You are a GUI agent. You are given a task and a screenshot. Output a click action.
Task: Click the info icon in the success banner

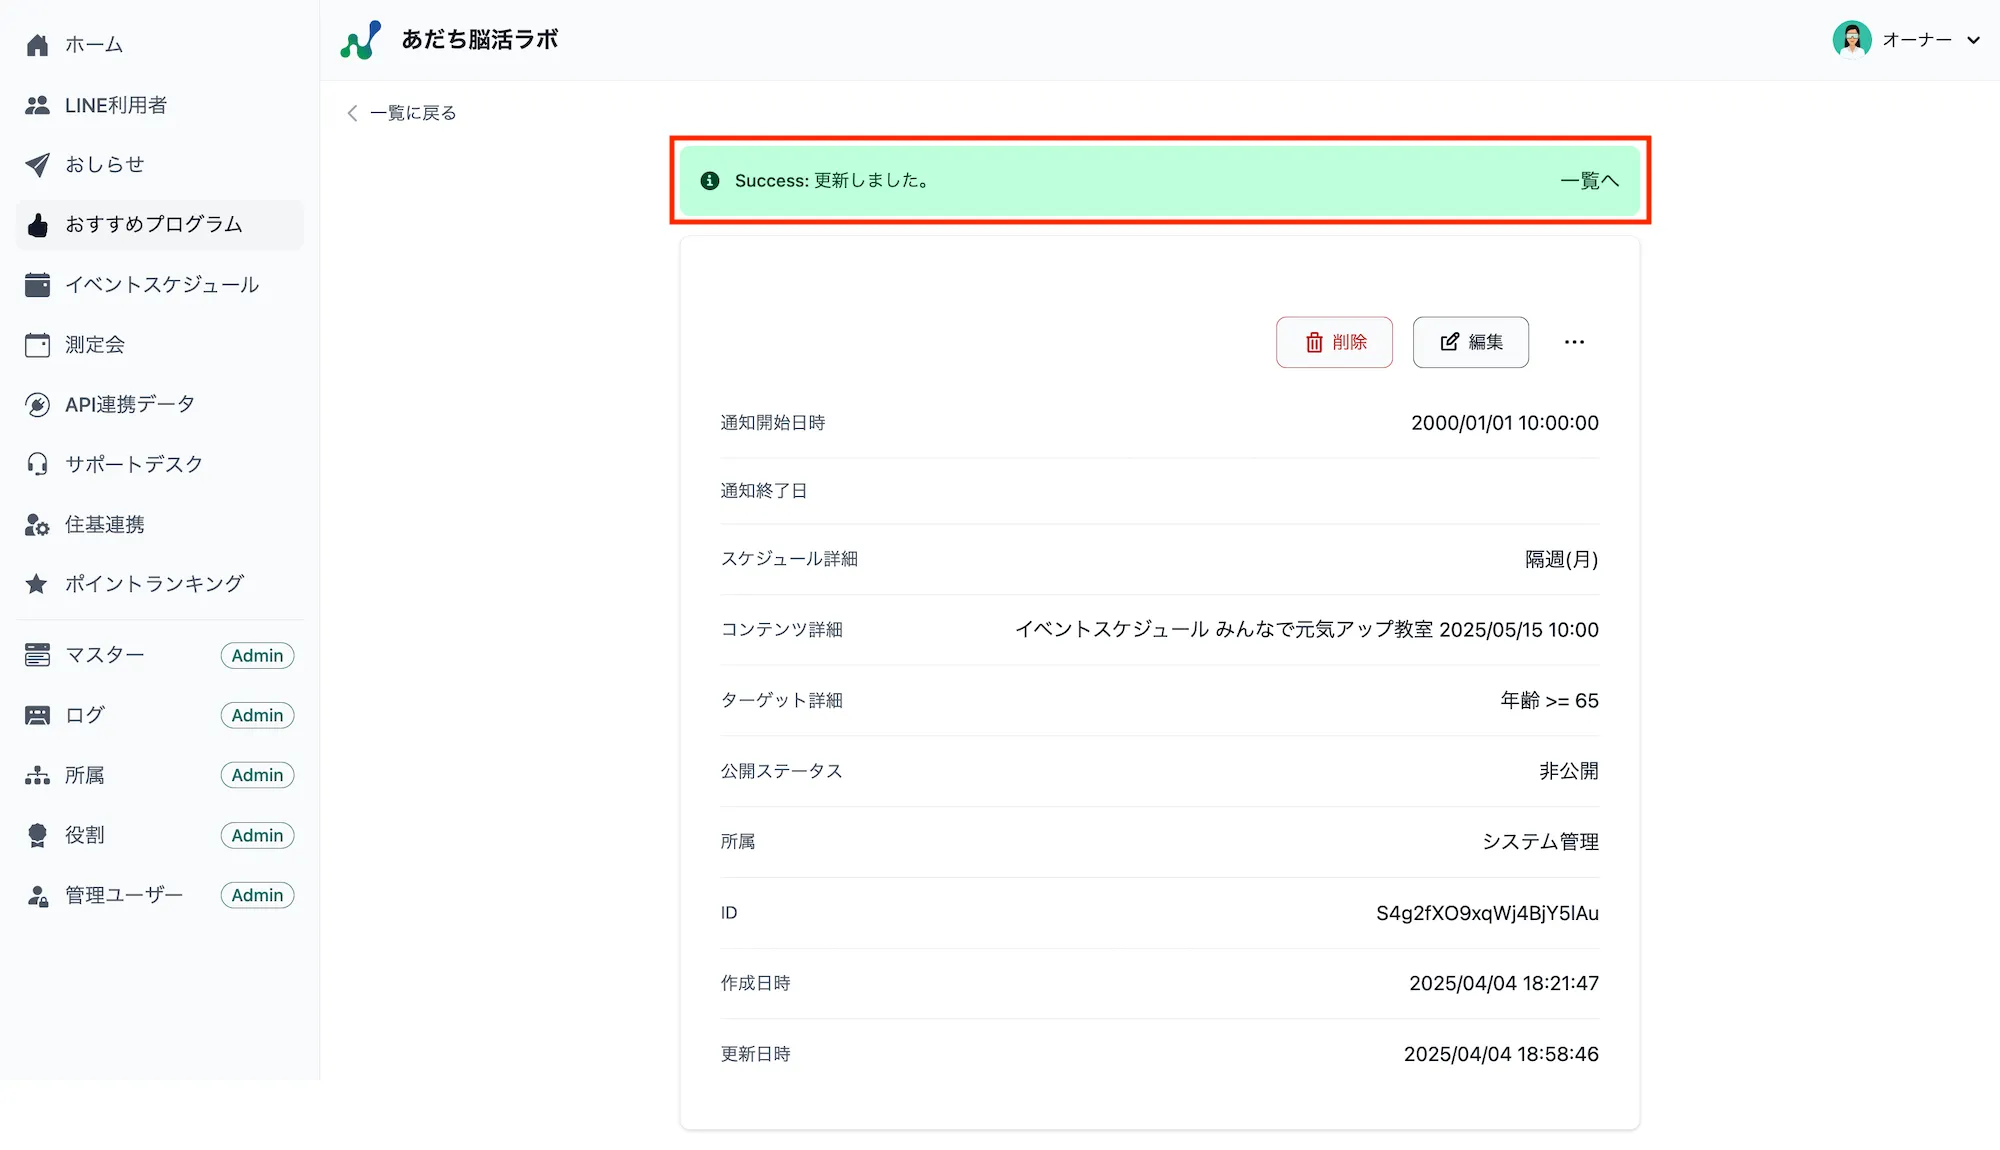click(710, 181)
